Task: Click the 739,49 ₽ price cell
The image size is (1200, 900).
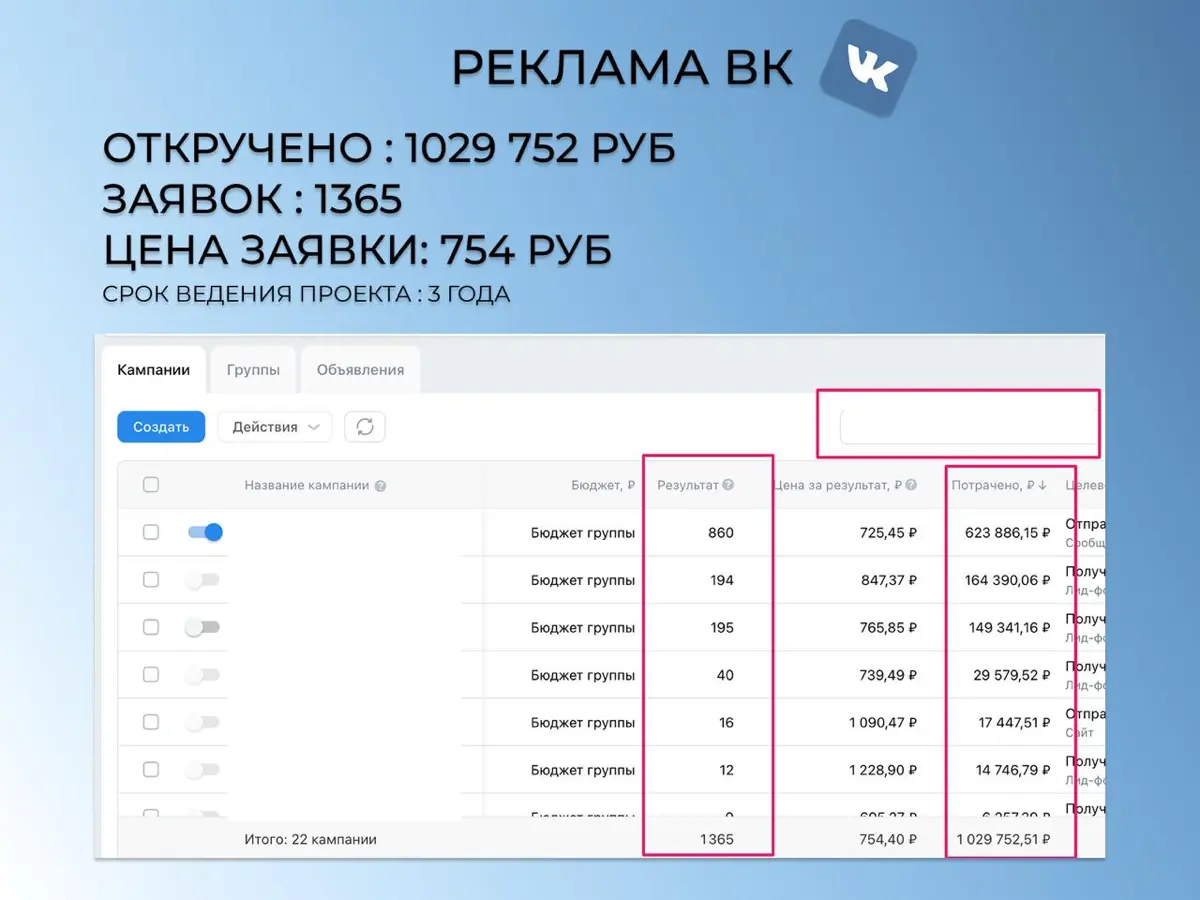Action: pyautogui.click(x=888, y=675)
